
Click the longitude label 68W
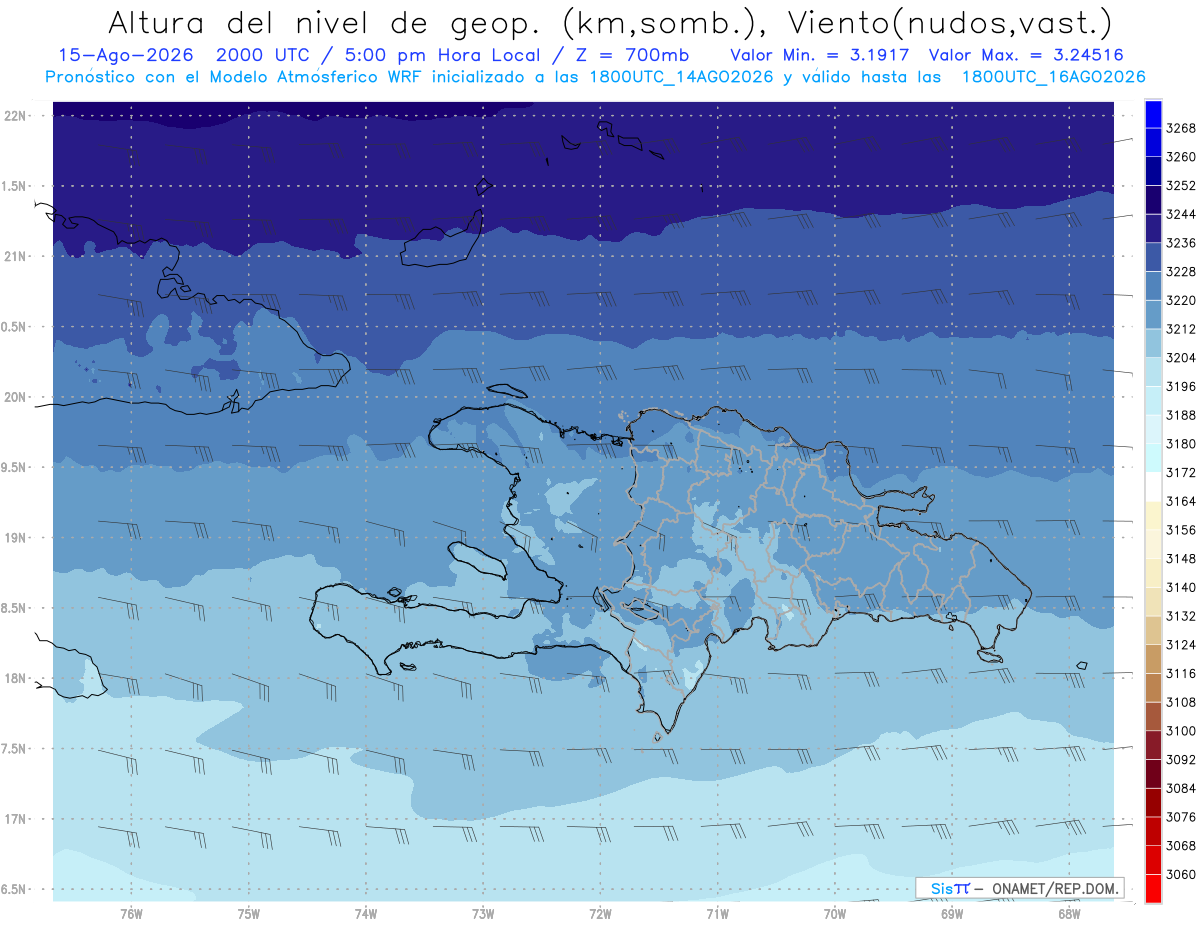tap(1069, 913)
